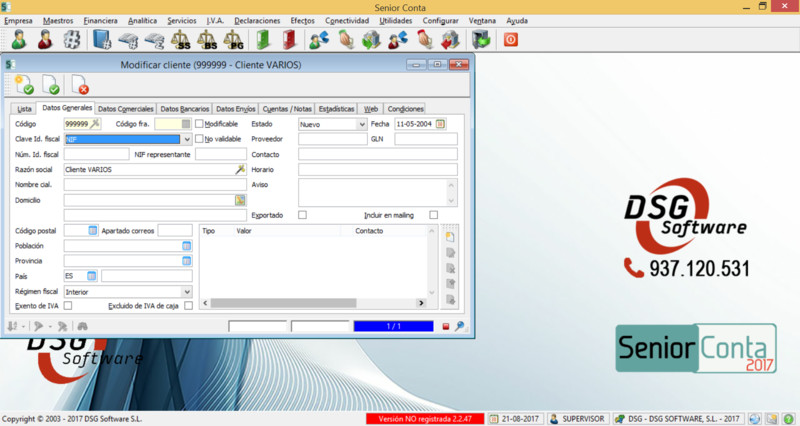Click lookup icon beside Población field
The image size is (800, 426).
coord(187,246)
